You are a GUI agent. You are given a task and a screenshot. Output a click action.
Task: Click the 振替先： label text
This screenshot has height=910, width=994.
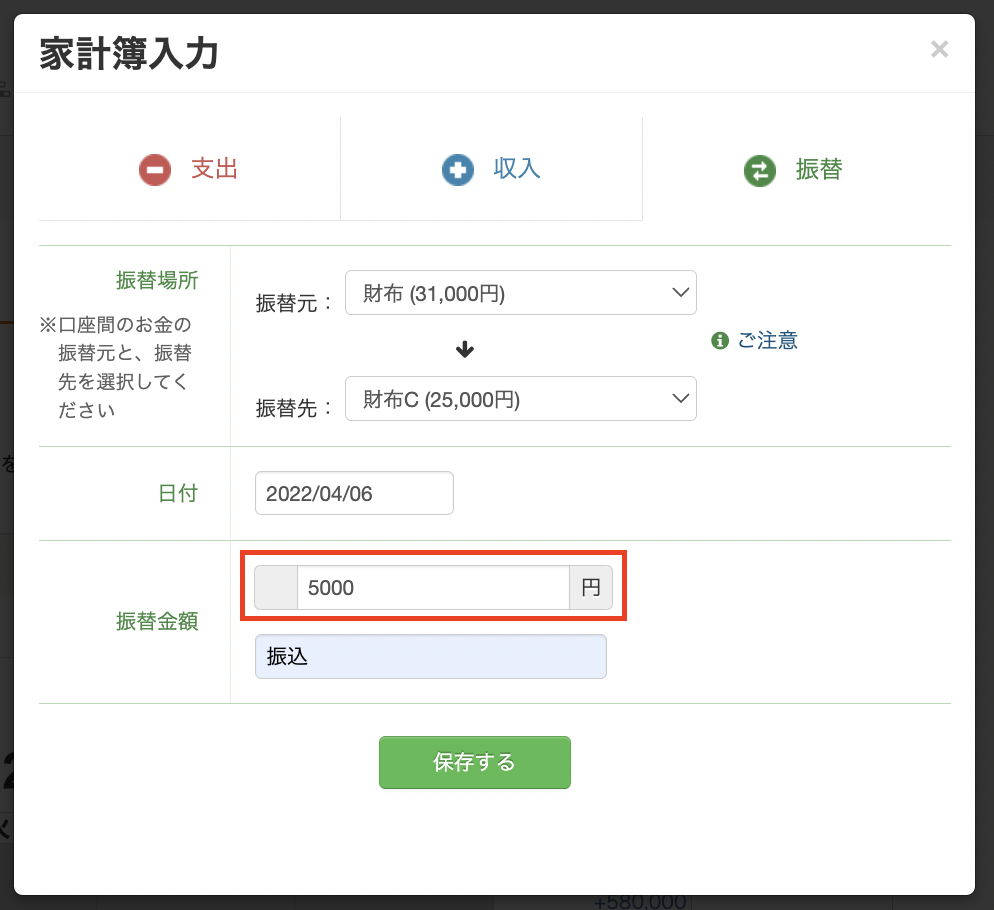294,408
